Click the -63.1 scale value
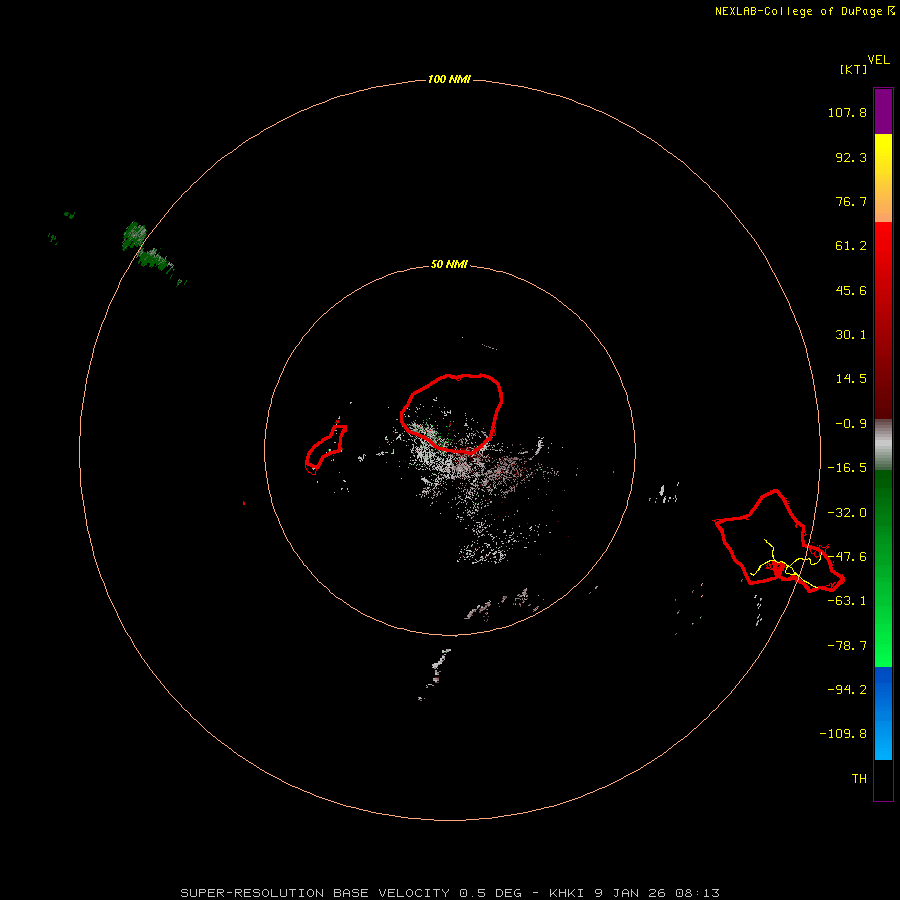Image resolution: width=900 pixels, height=900 pixels. tap(847, 601)
